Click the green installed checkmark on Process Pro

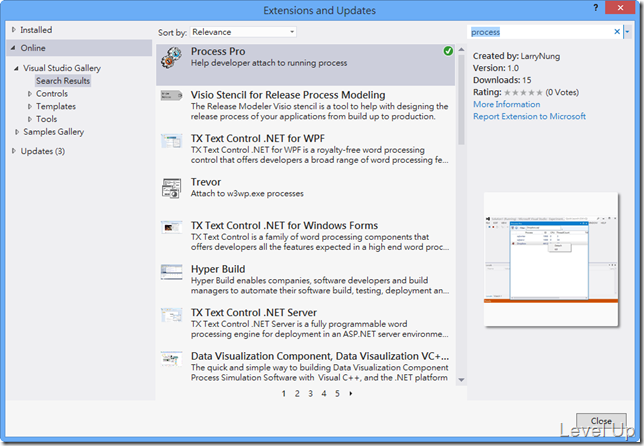[x=448, y=51]
